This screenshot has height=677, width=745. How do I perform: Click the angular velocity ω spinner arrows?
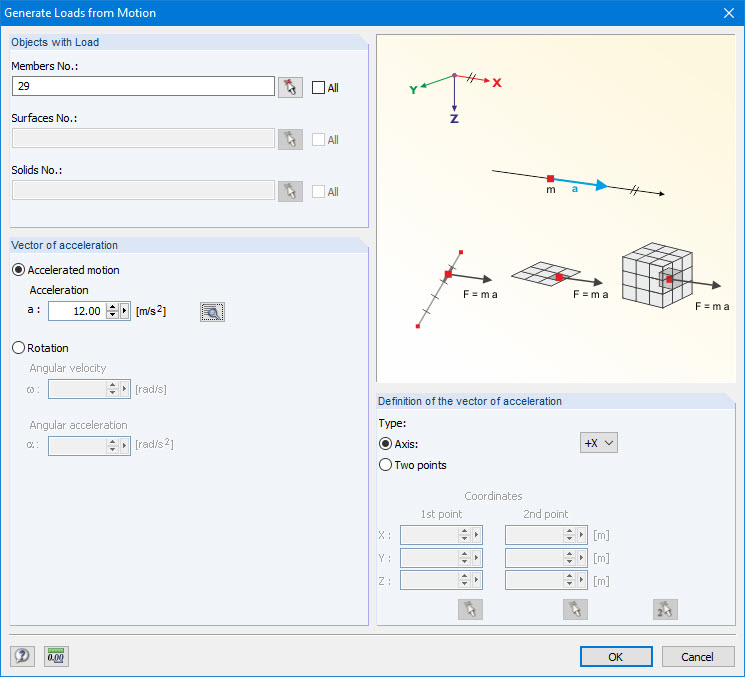coord(112,389)
